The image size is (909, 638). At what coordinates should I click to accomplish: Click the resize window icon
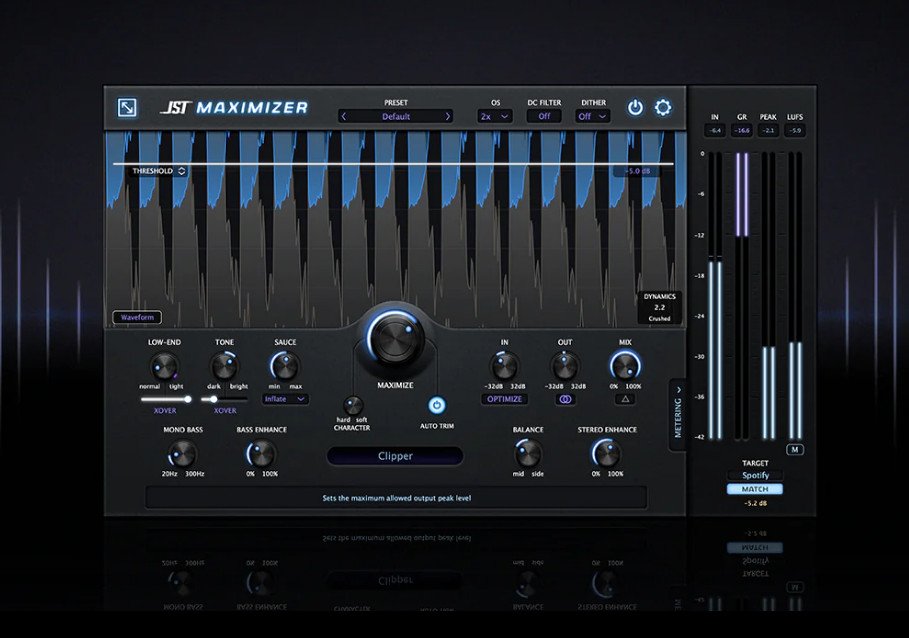(x=127, y=108)
